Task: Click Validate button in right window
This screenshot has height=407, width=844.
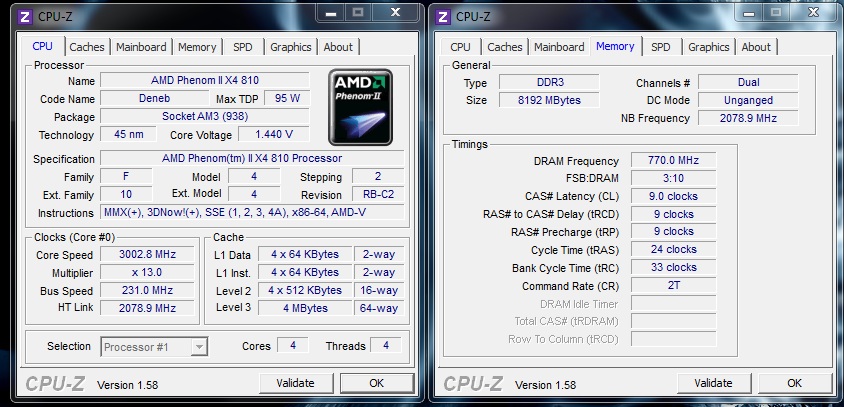Action: pyautogui.click(x=713, y=383)
